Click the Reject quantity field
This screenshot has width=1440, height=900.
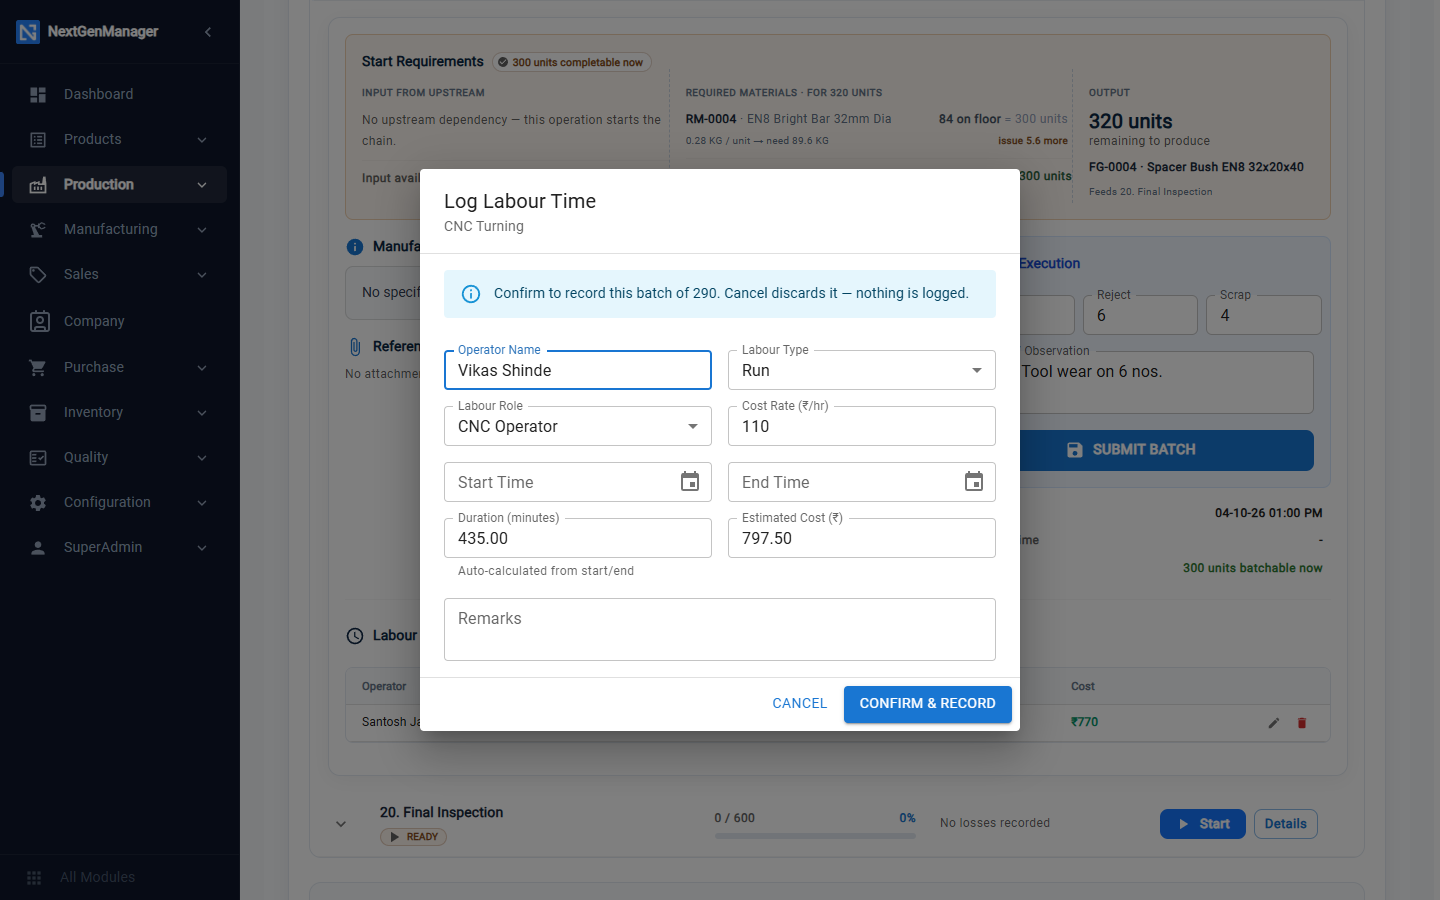[1140, 315]
